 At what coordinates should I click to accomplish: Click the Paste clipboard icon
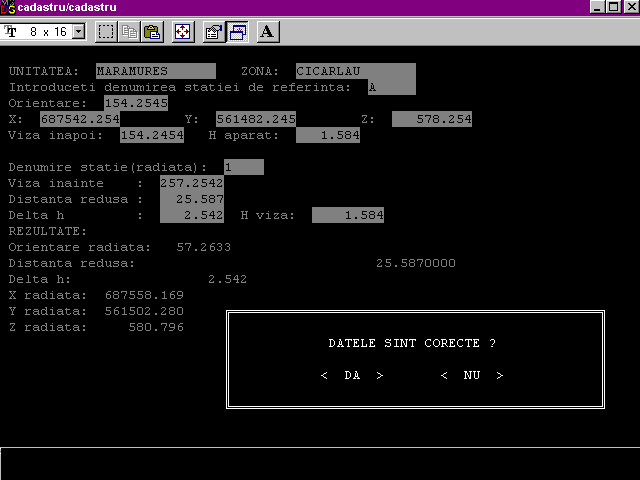pyautogui.click(x=151, y=31)
